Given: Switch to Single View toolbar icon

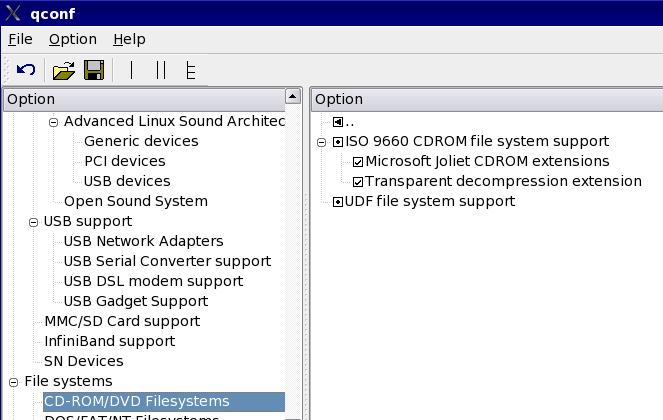Looking at the screenshot, I should [131, 70].
